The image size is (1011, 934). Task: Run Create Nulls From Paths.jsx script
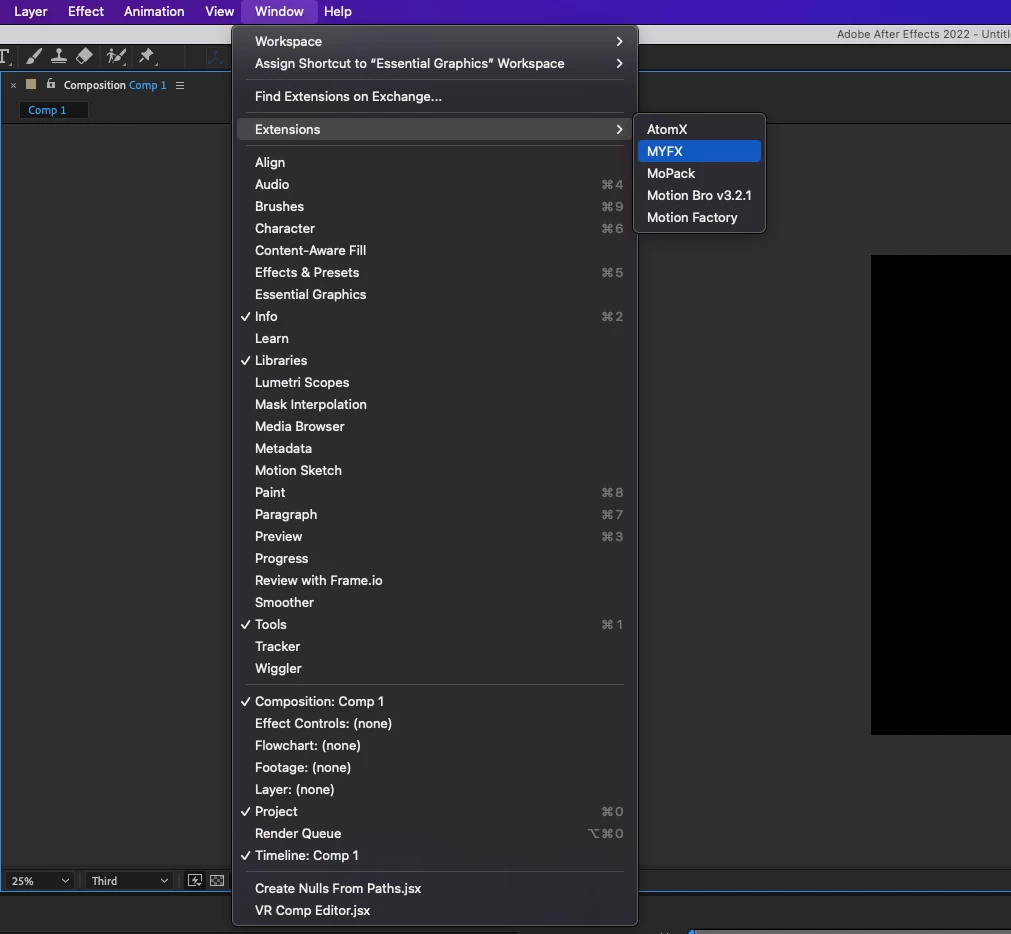(x=435, y=888)
